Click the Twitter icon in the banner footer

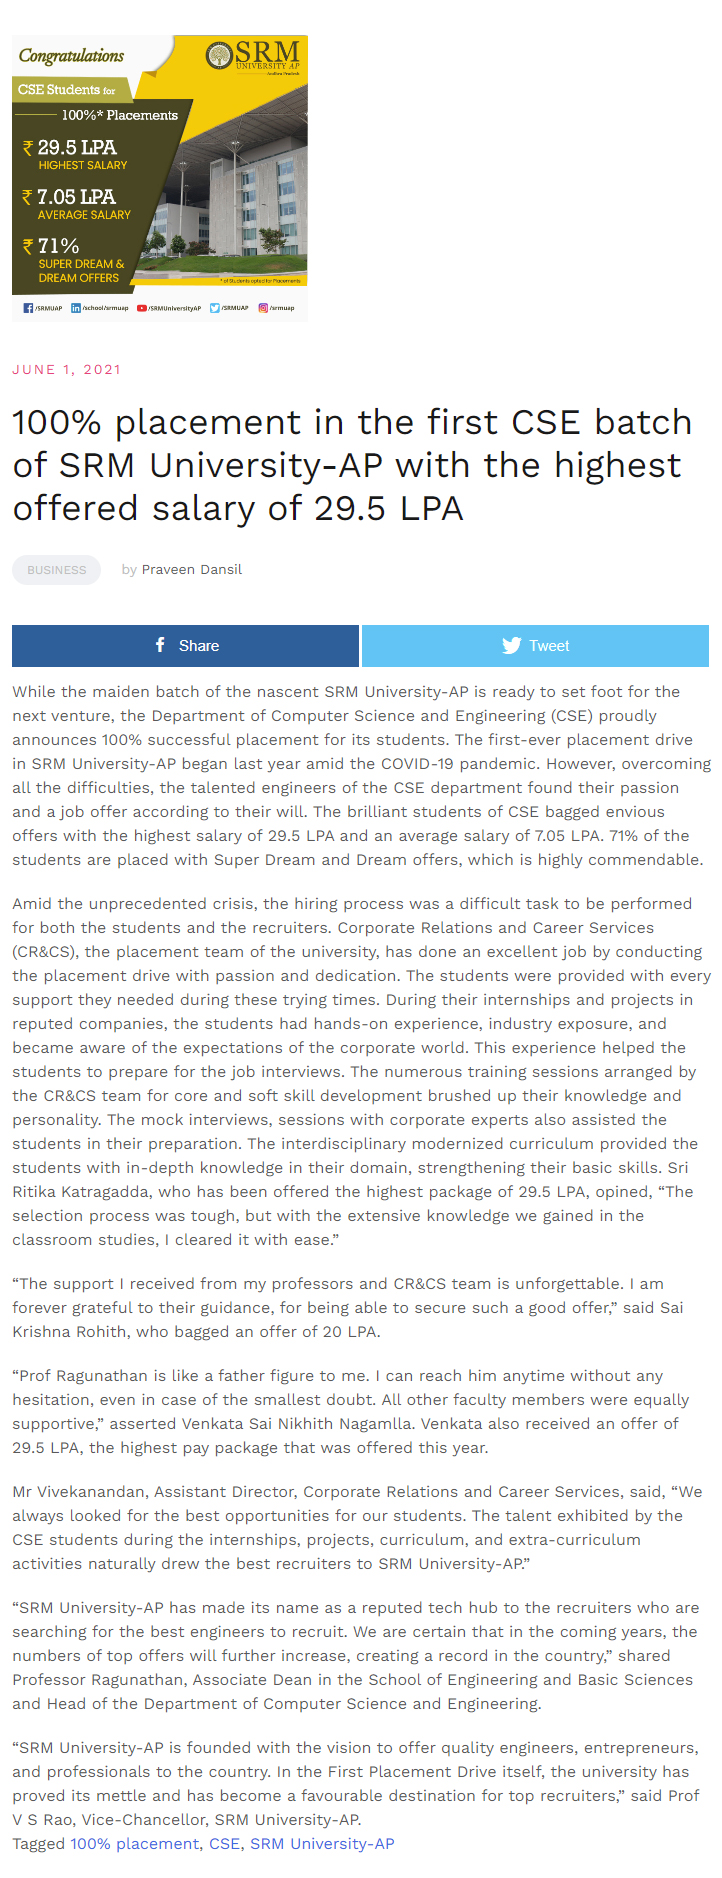tap(214, 308)
